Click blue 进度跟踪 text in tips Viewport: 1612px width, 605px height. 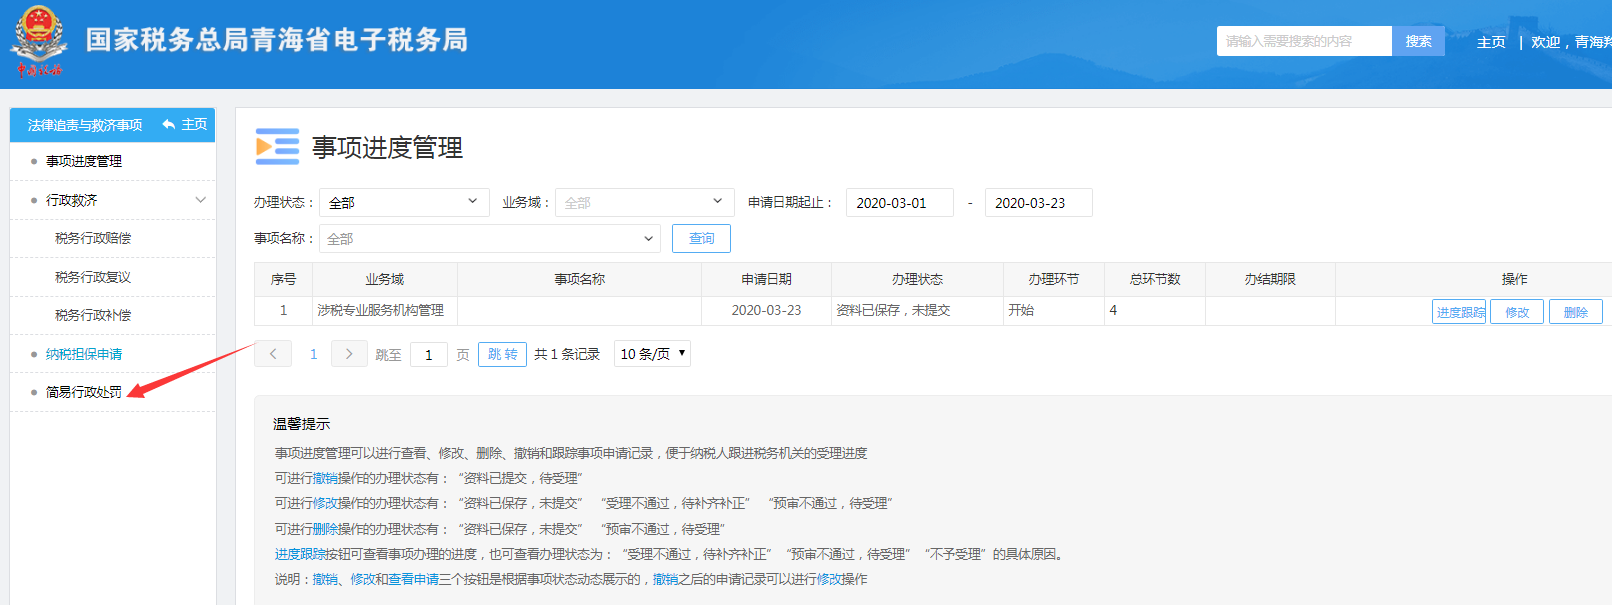(x=300, y=554)
